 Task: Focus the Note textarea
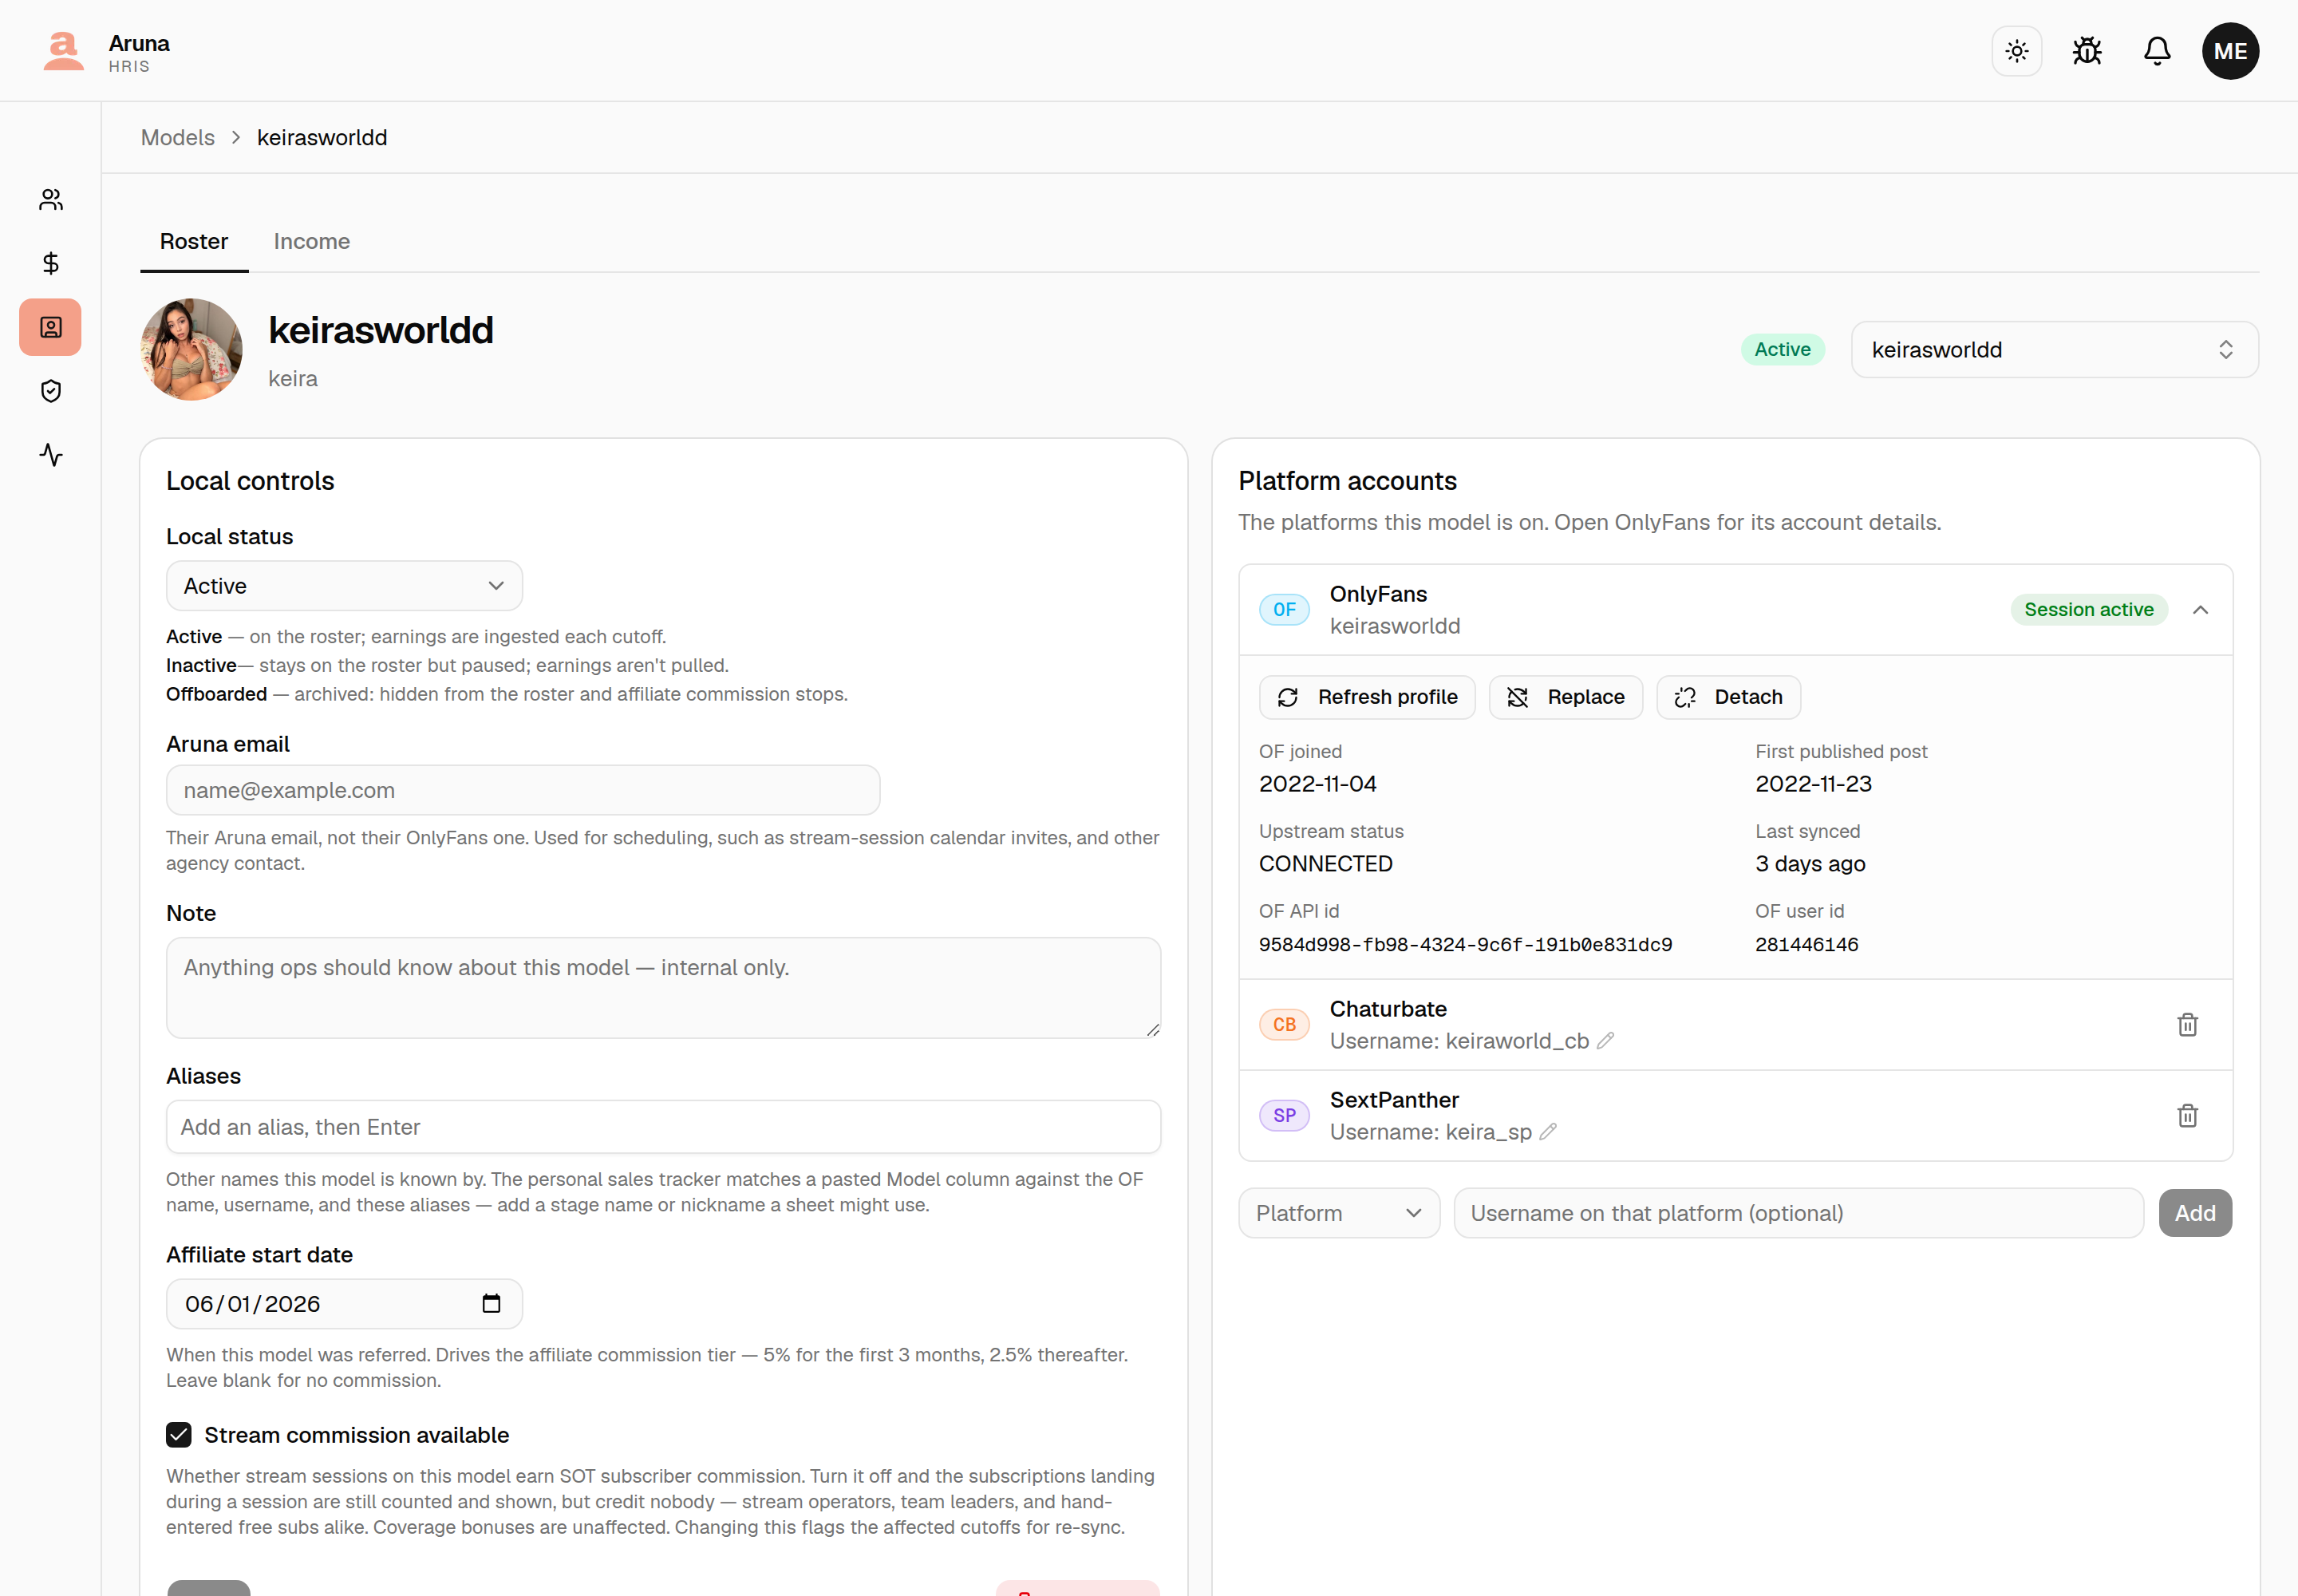click(663, 988)
